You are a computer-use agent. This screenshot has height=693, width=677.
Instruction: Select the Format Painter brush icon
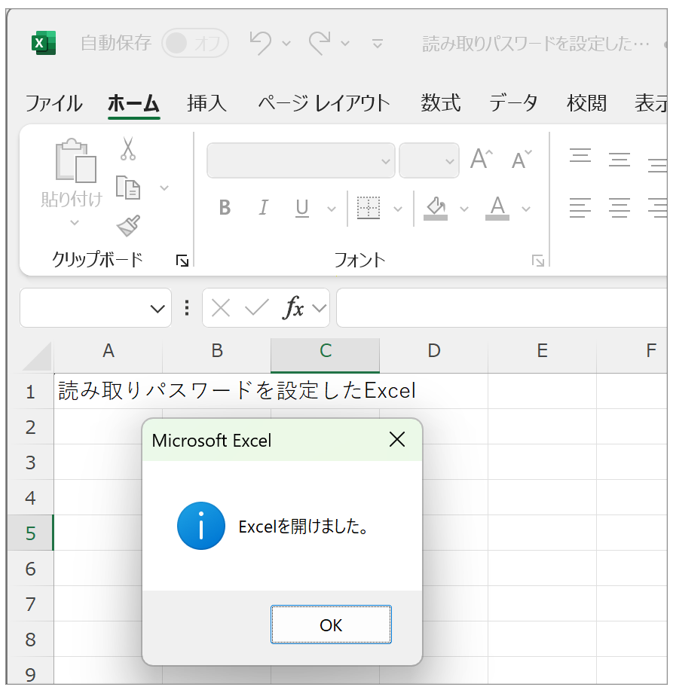[x=129, y=226]
